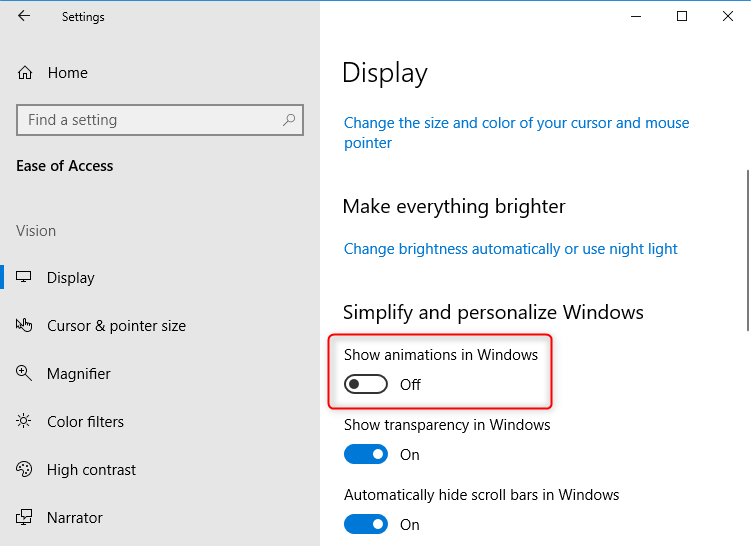Viewport: 751px width, 546px height.
Task: Enable Show animations in Windows toggle
Action: click(x=366, y=385)
